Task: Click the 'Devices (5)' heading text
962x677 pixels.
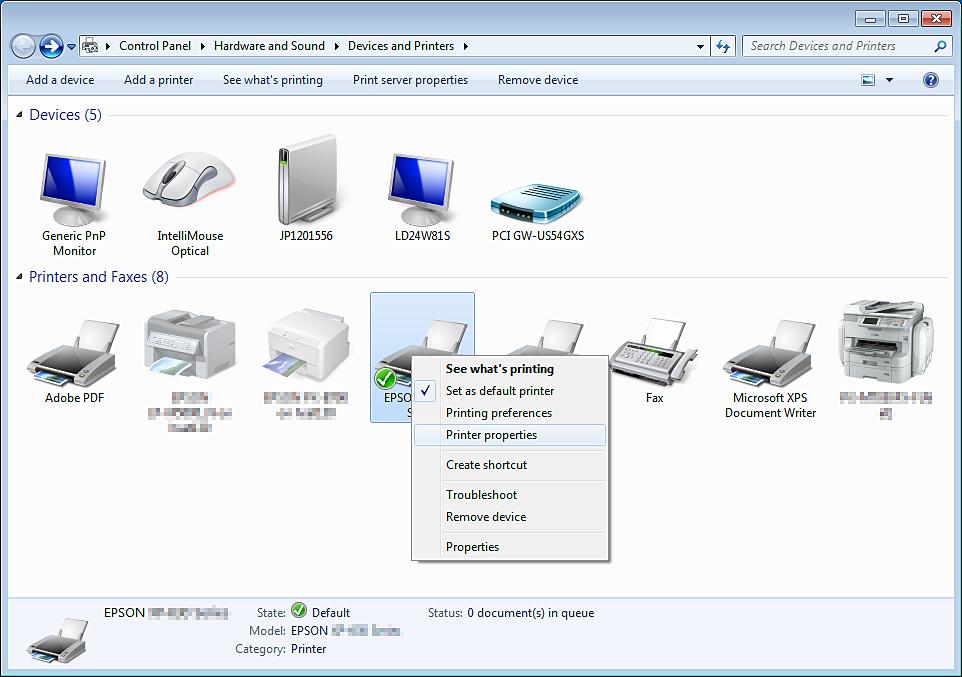Action: 66,115
